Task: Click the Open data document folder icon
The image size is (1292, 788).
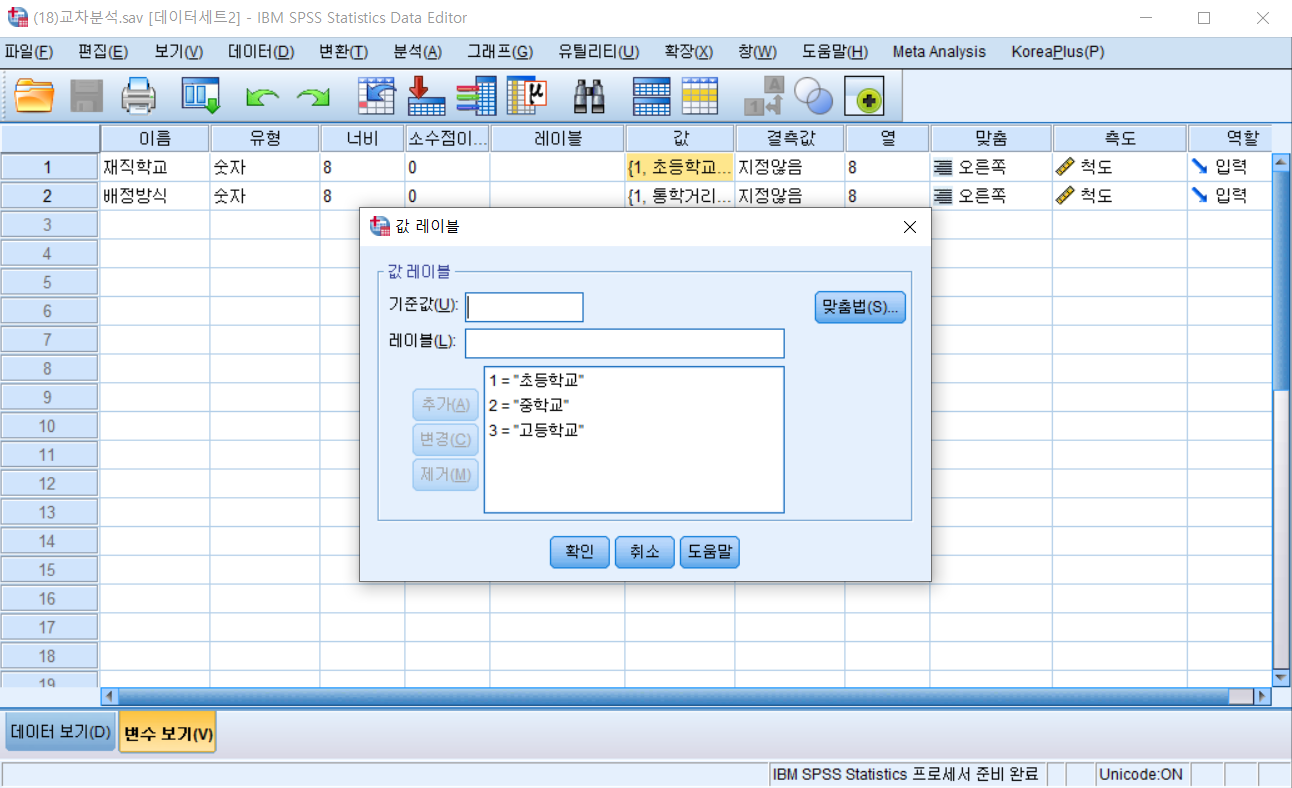Action: pyautogui.click(x=35, y=97)
